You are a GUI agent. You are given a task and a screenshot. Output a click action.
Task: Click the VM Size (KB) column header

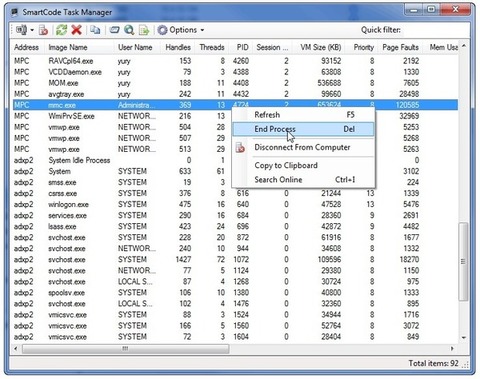[320, 47]
